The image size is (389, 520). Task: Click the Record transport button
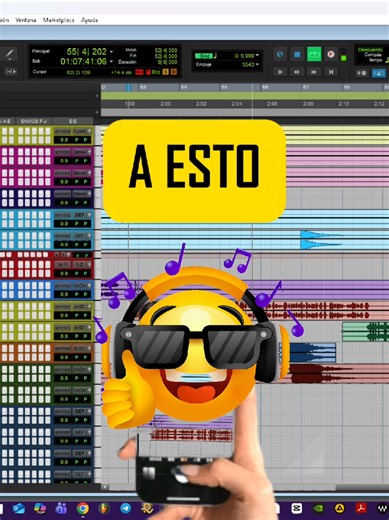coord(330,54)
